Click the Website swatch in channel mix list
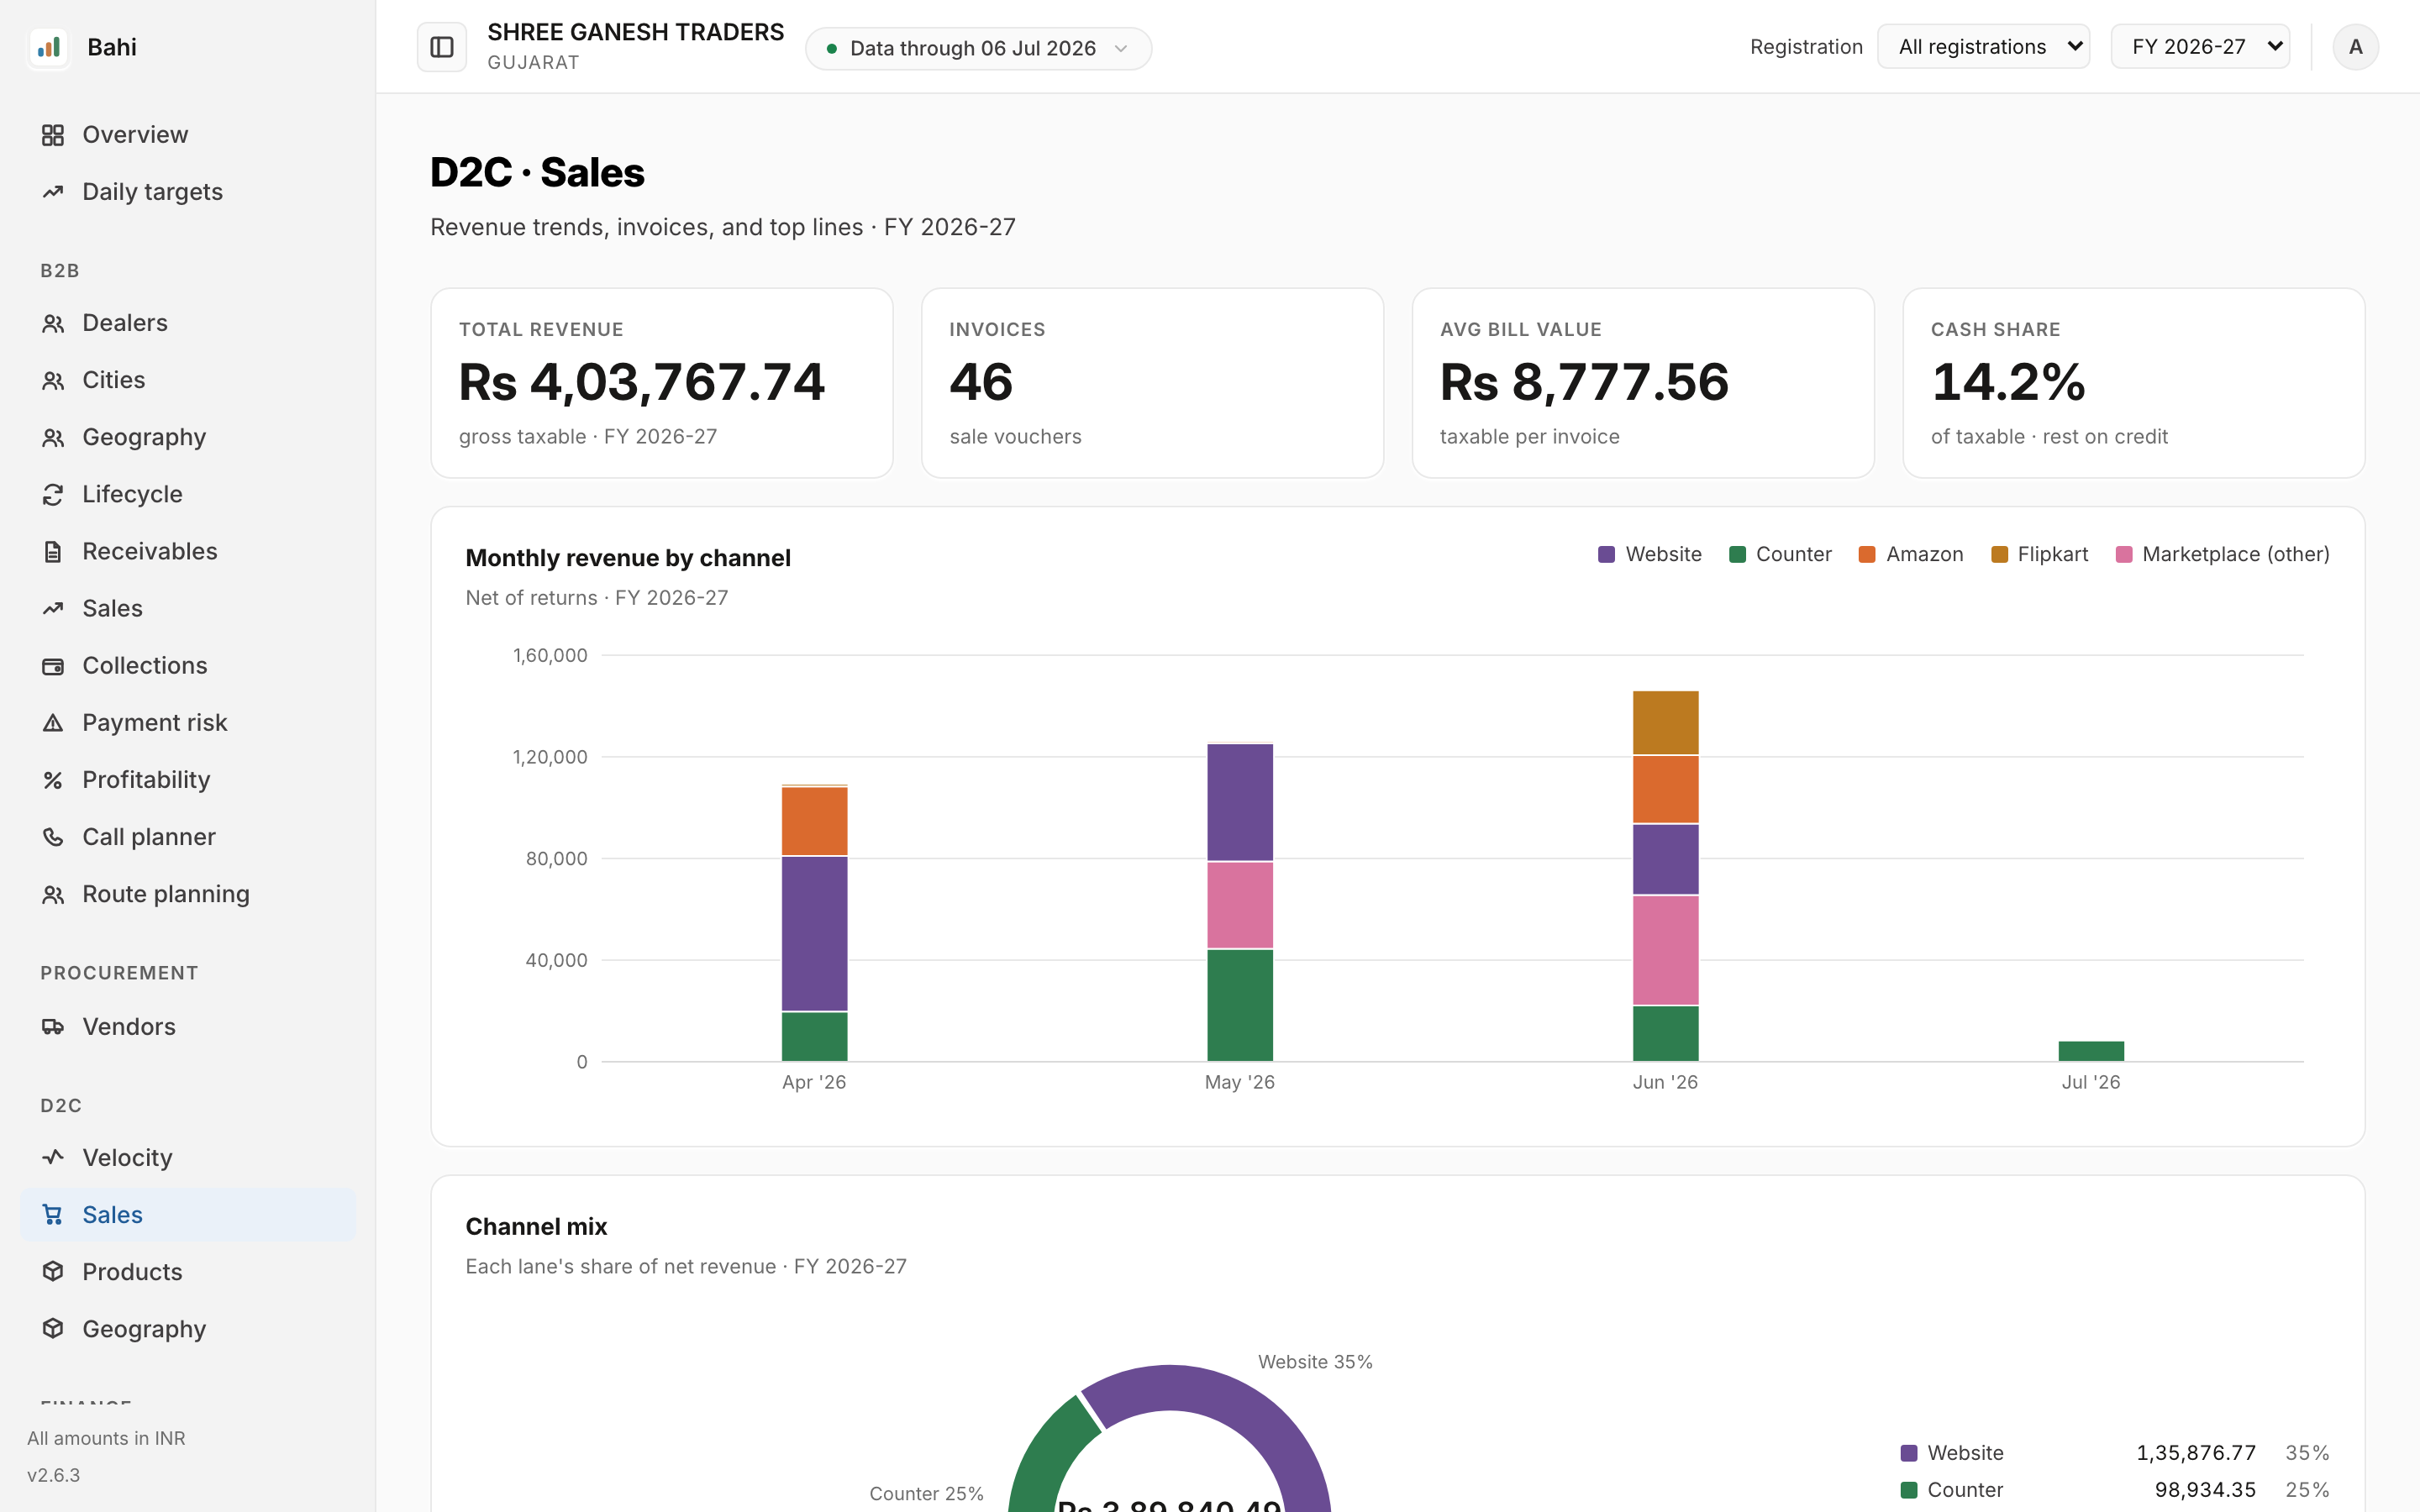The image size is (2420, 1512). (x=1909, y=1453)
